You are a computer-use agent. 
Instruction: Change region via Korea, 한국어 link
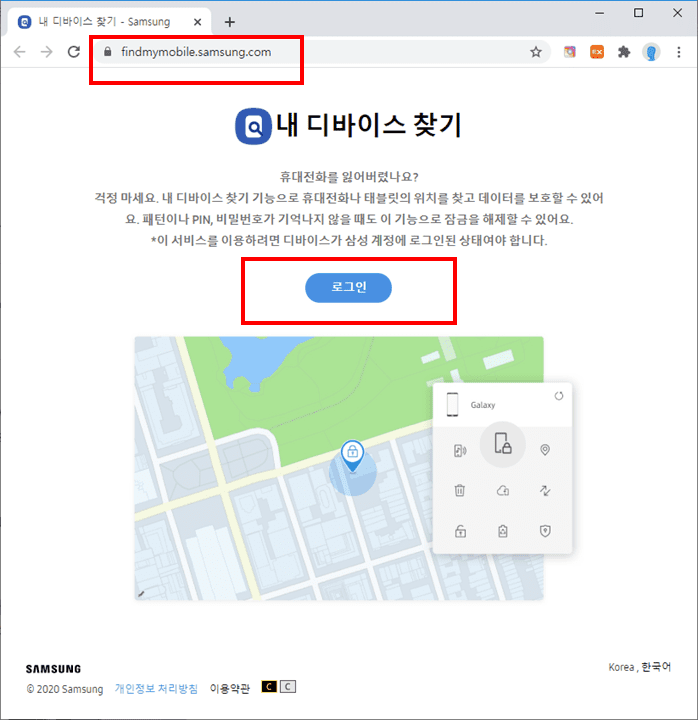pos(640,667)
